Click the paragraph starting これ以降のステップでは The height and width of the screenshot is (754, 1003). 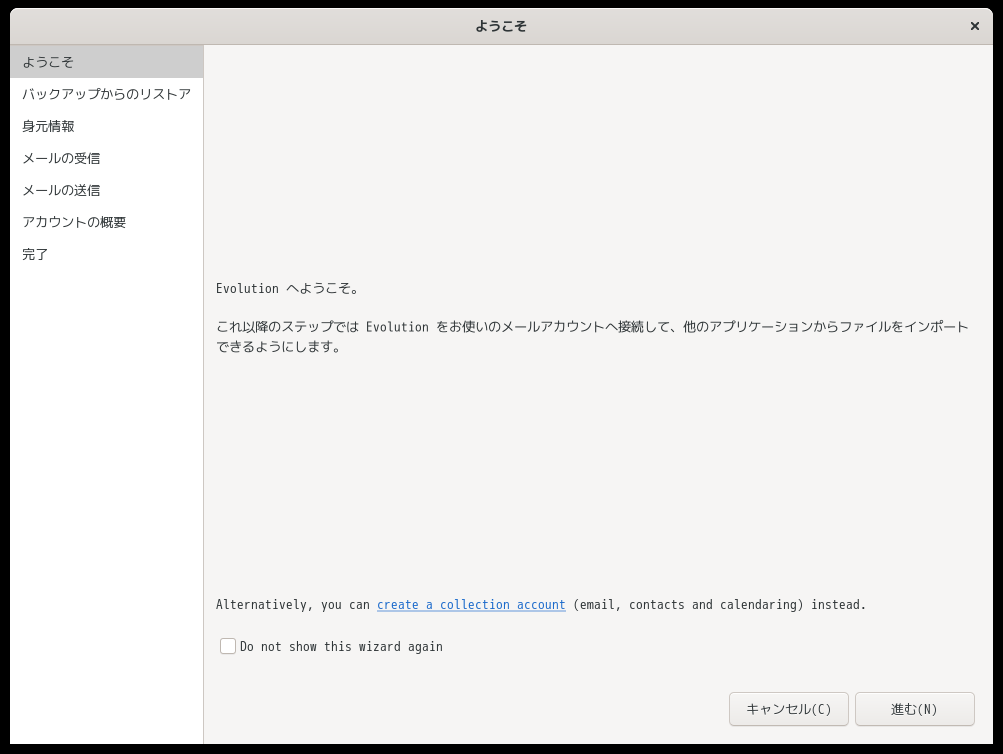coord(592,336)
